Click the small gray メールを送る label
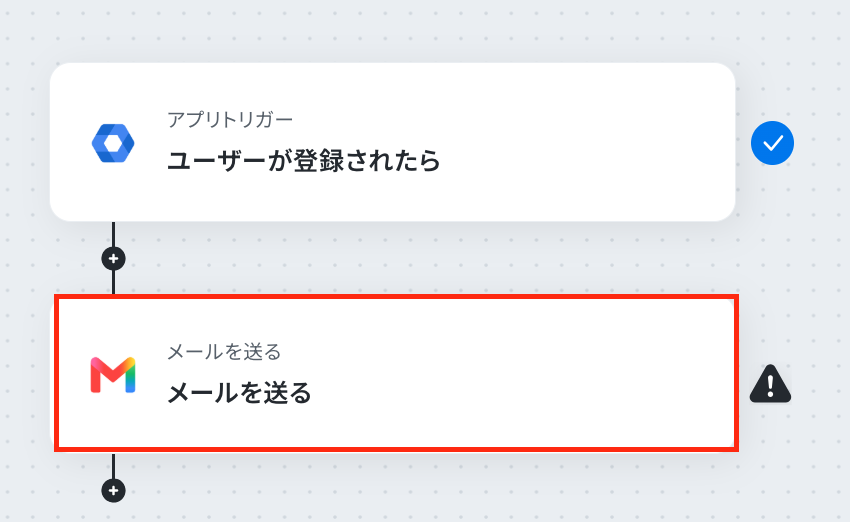Image resolution: width=850 pixels, height=522 pixels. point(224,352)
